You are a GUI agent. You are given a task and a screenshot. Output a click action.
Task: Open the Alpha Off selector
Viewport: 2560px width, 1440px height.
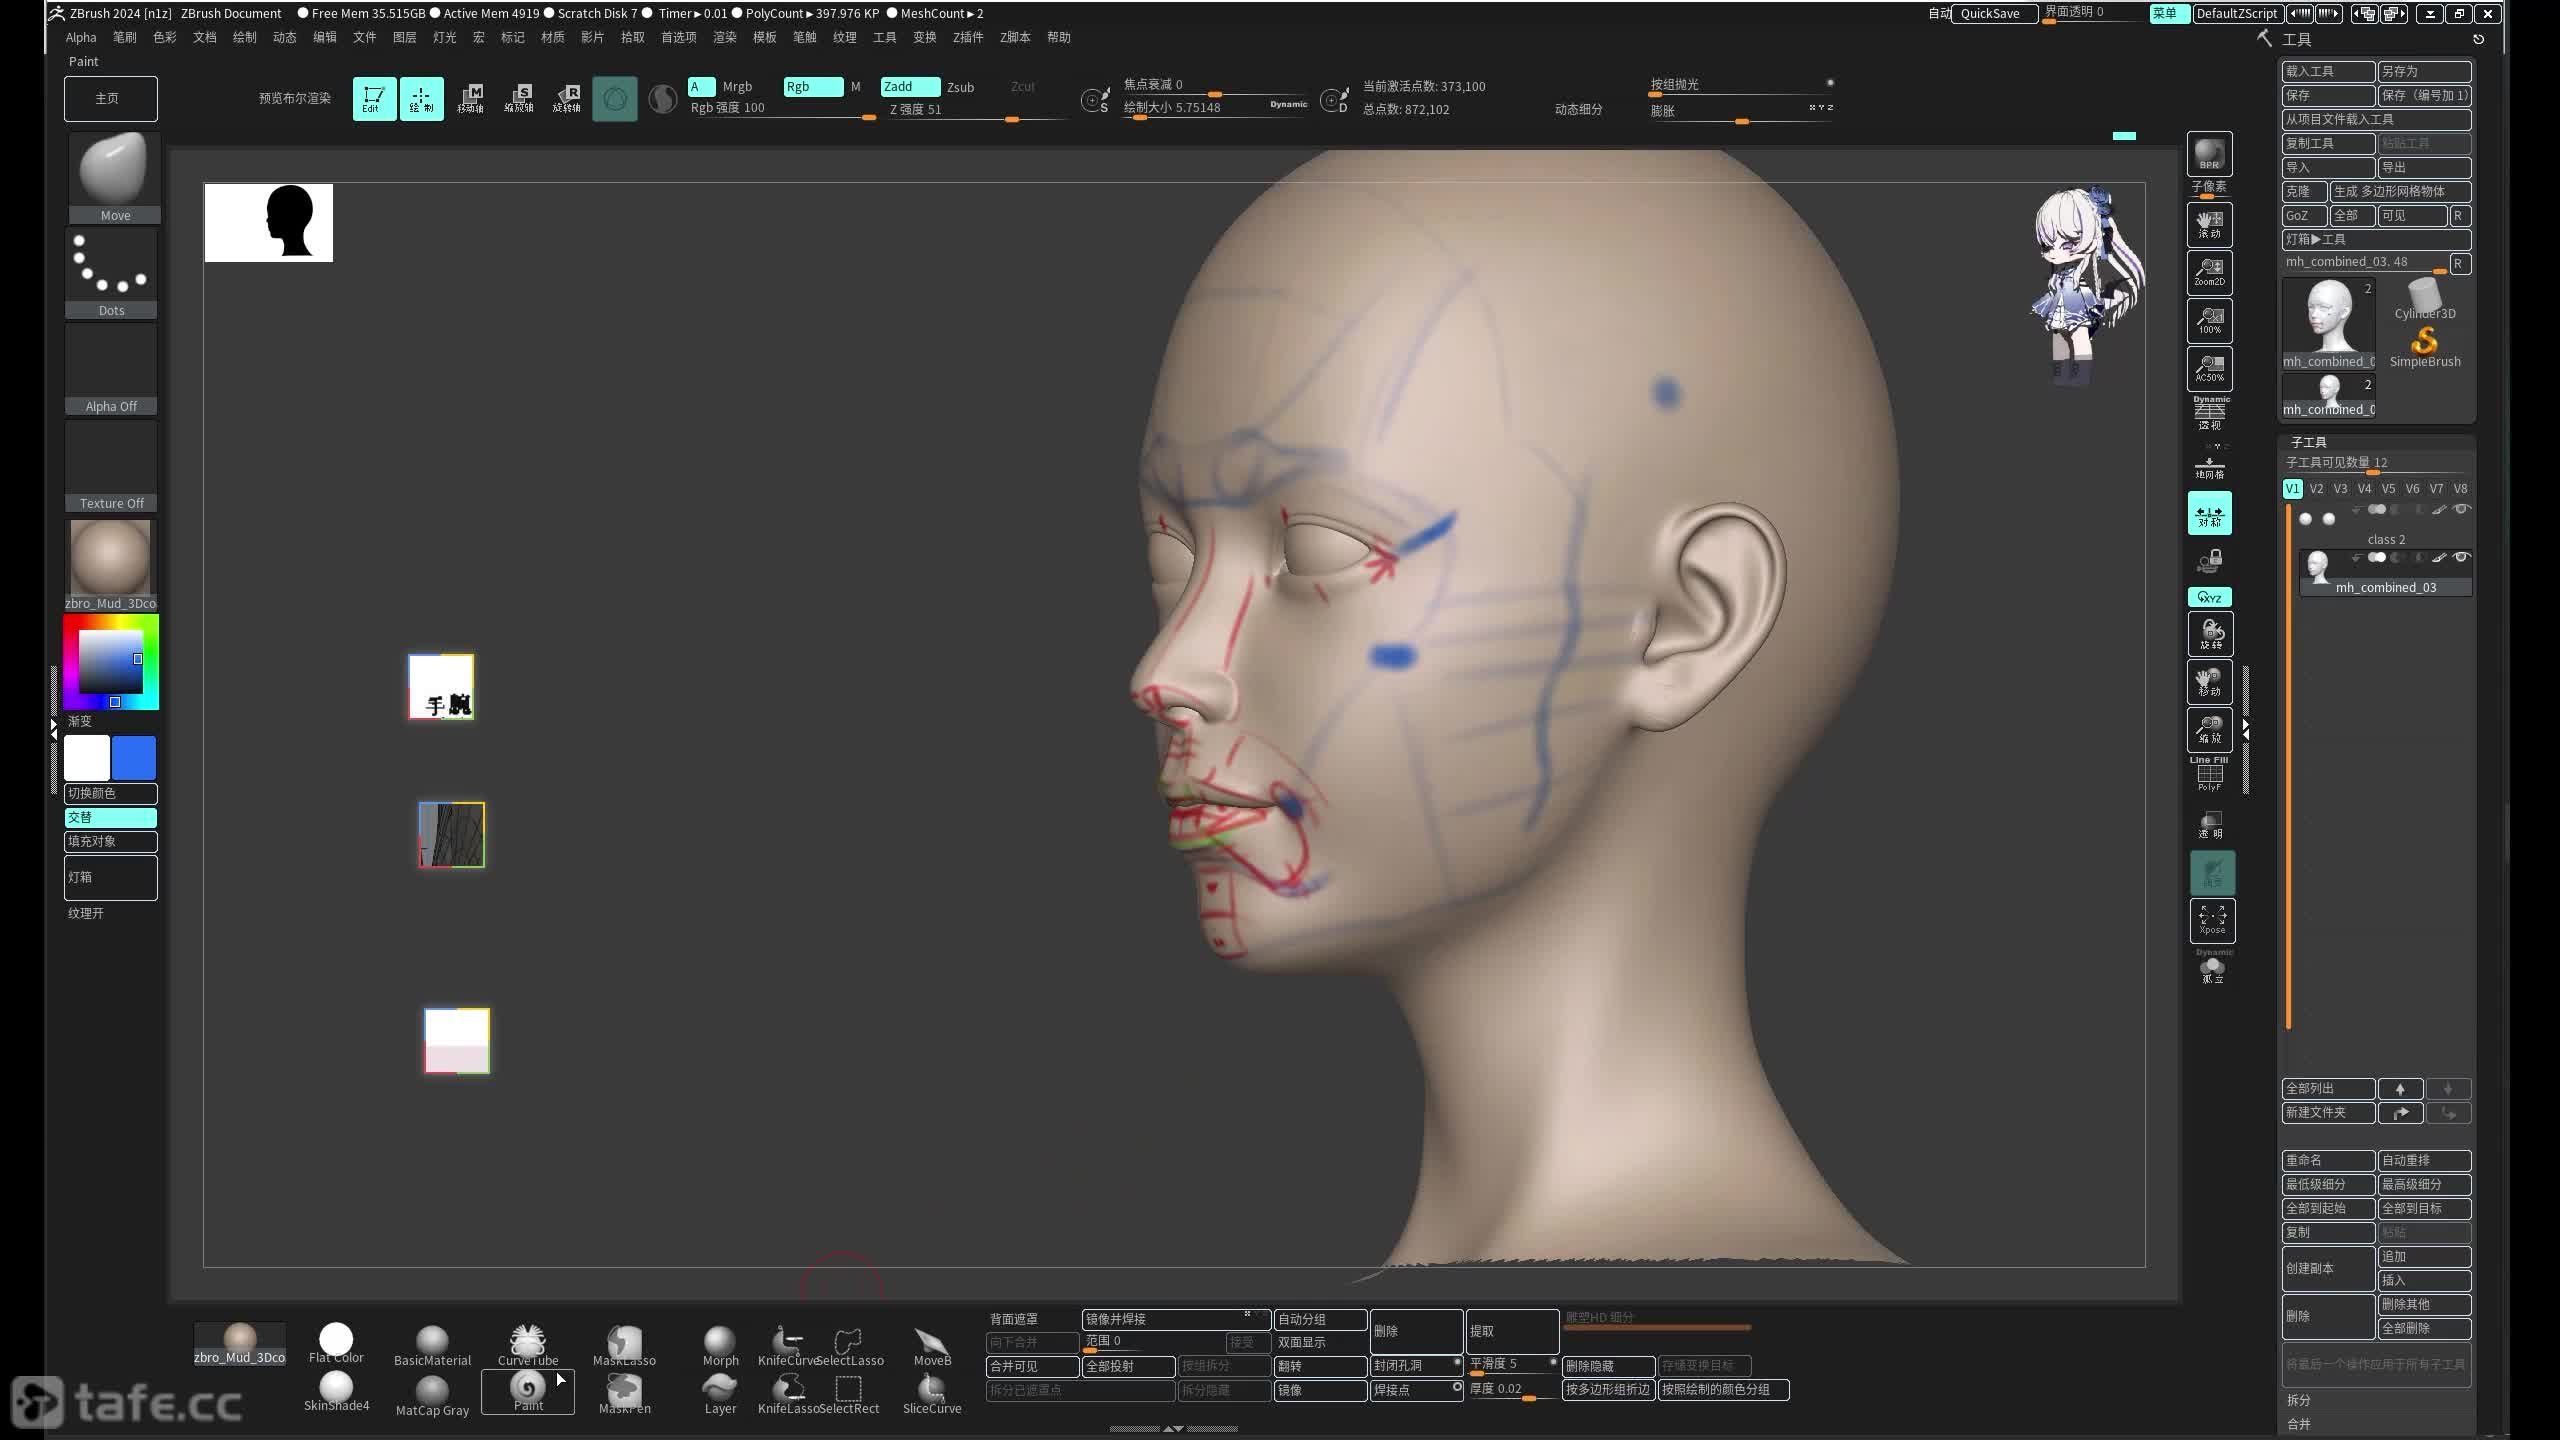(x=111, y=368)
